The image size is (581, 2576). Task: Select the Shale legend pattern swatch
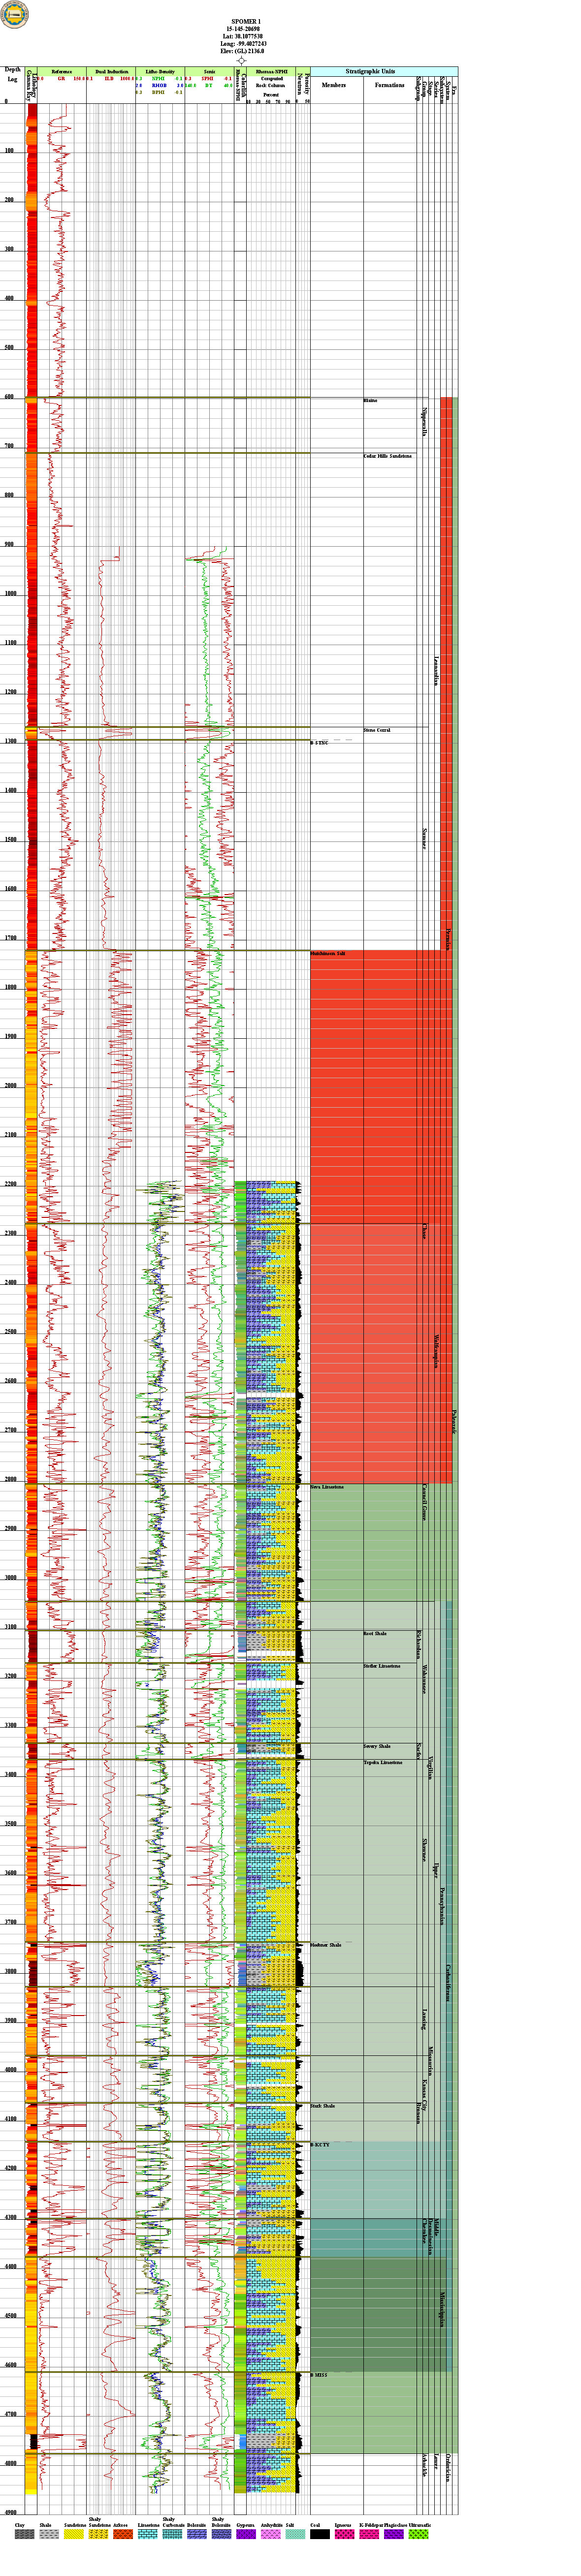click(x=49, y=2535)
